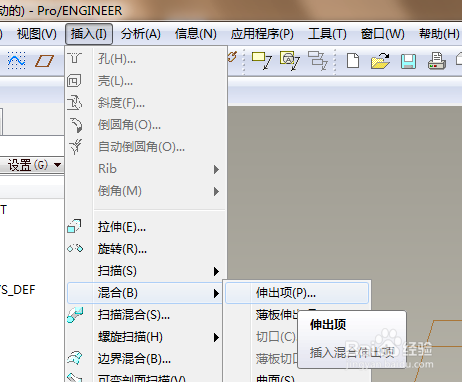
Task: Open a file using folder icon
Action: click(x=380, y=61)
